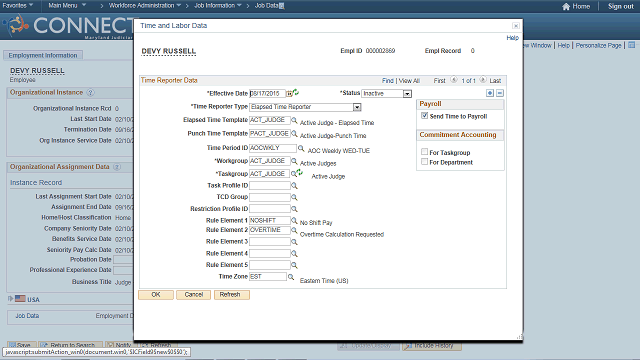Open the Workforce Administration breadcrumb menu
640x360 pixels.
145,5
